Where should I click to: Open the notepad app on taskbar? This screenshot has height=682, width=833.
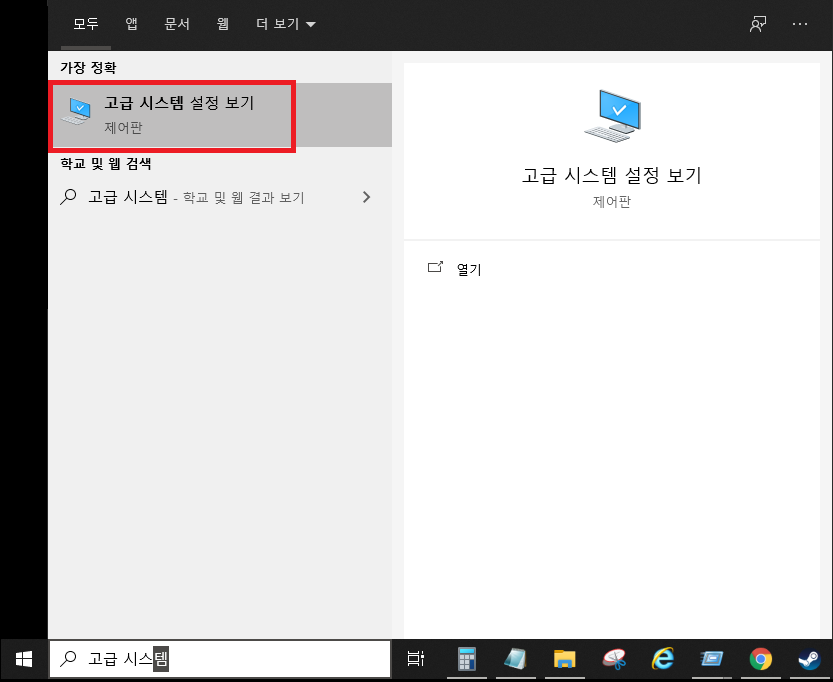(515, 659)
